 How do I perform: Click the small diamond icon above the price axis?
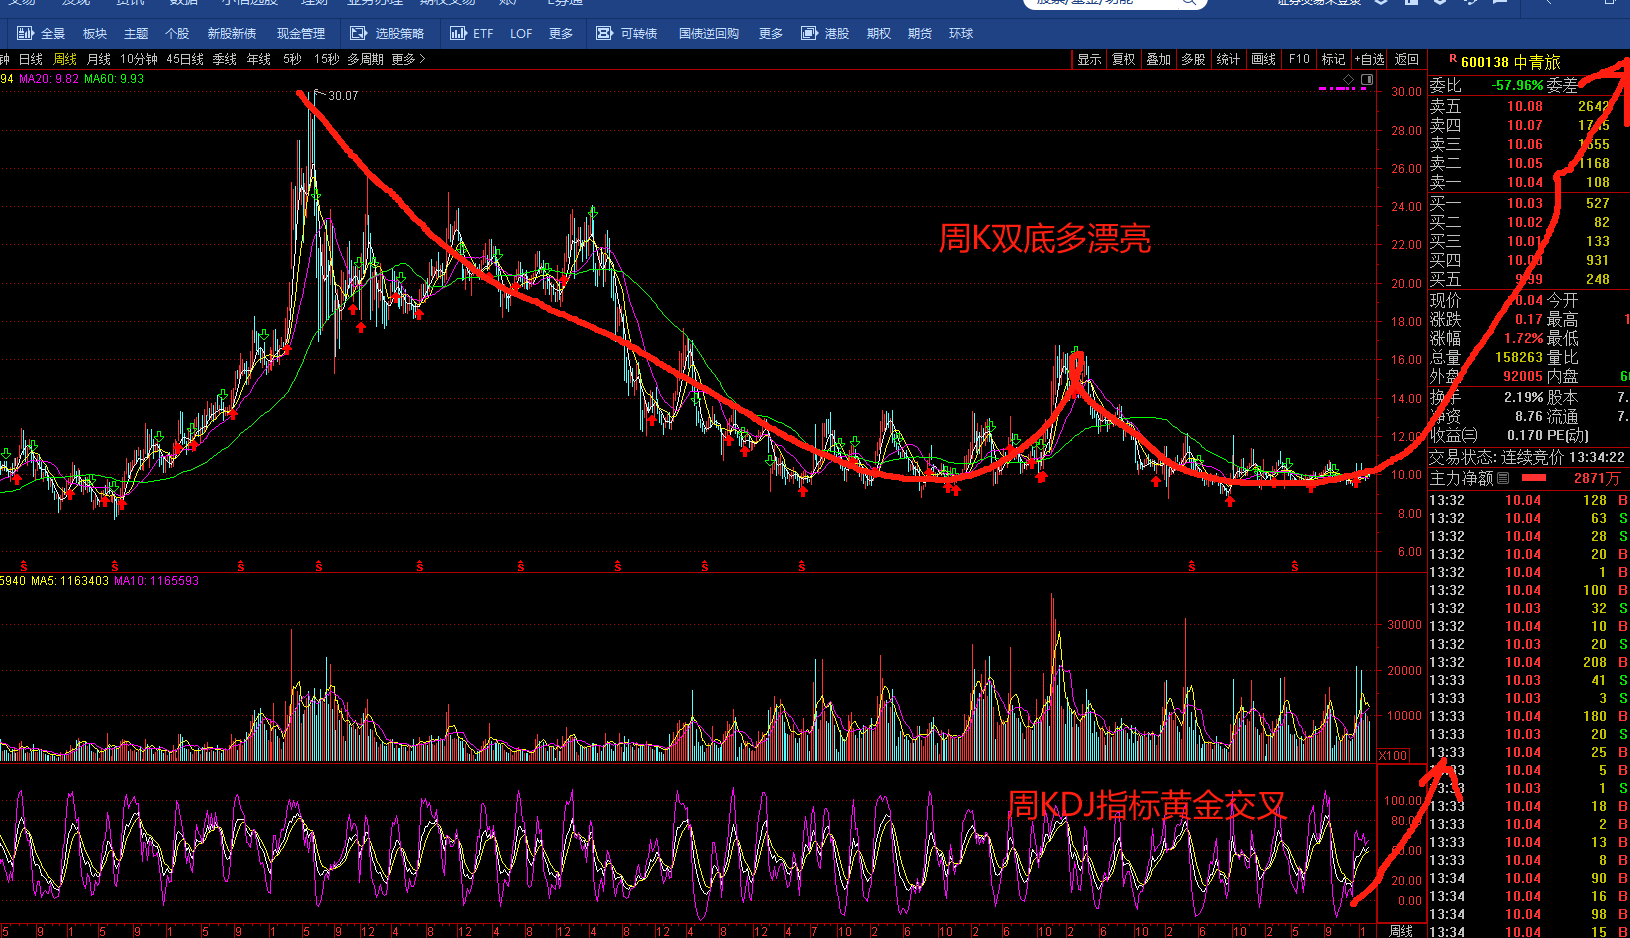1348,79
